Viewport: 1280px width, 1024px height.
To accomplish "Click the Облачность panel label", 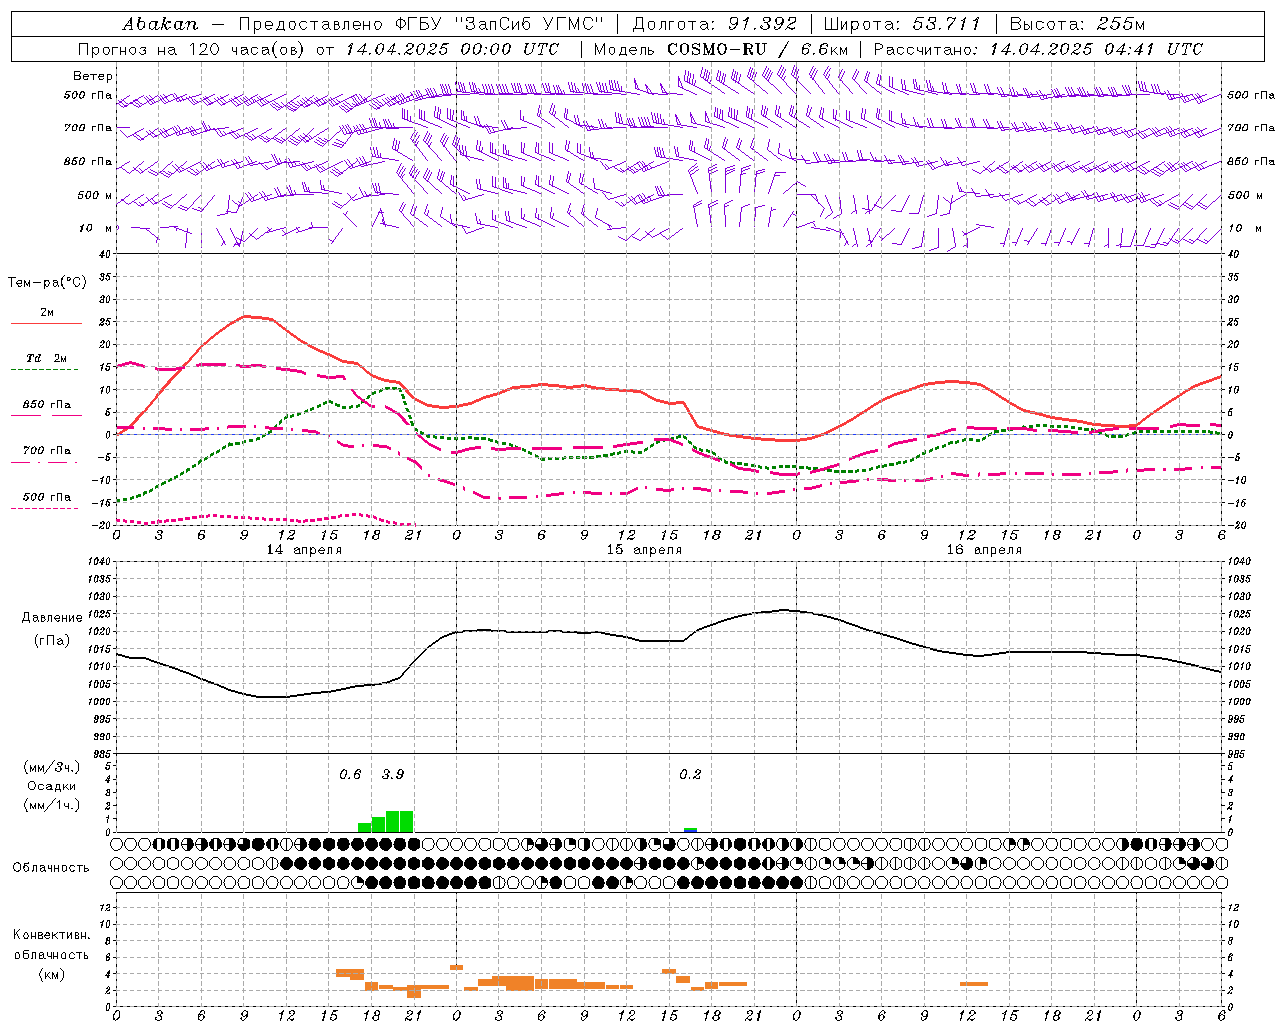I will click(x=51, y=868).
